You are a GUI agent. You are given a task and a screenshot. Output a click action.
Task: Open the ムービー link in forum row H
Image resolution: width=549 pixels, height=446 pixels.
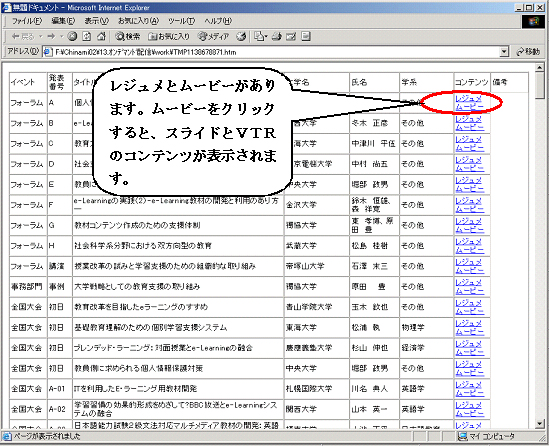(470, 250)
